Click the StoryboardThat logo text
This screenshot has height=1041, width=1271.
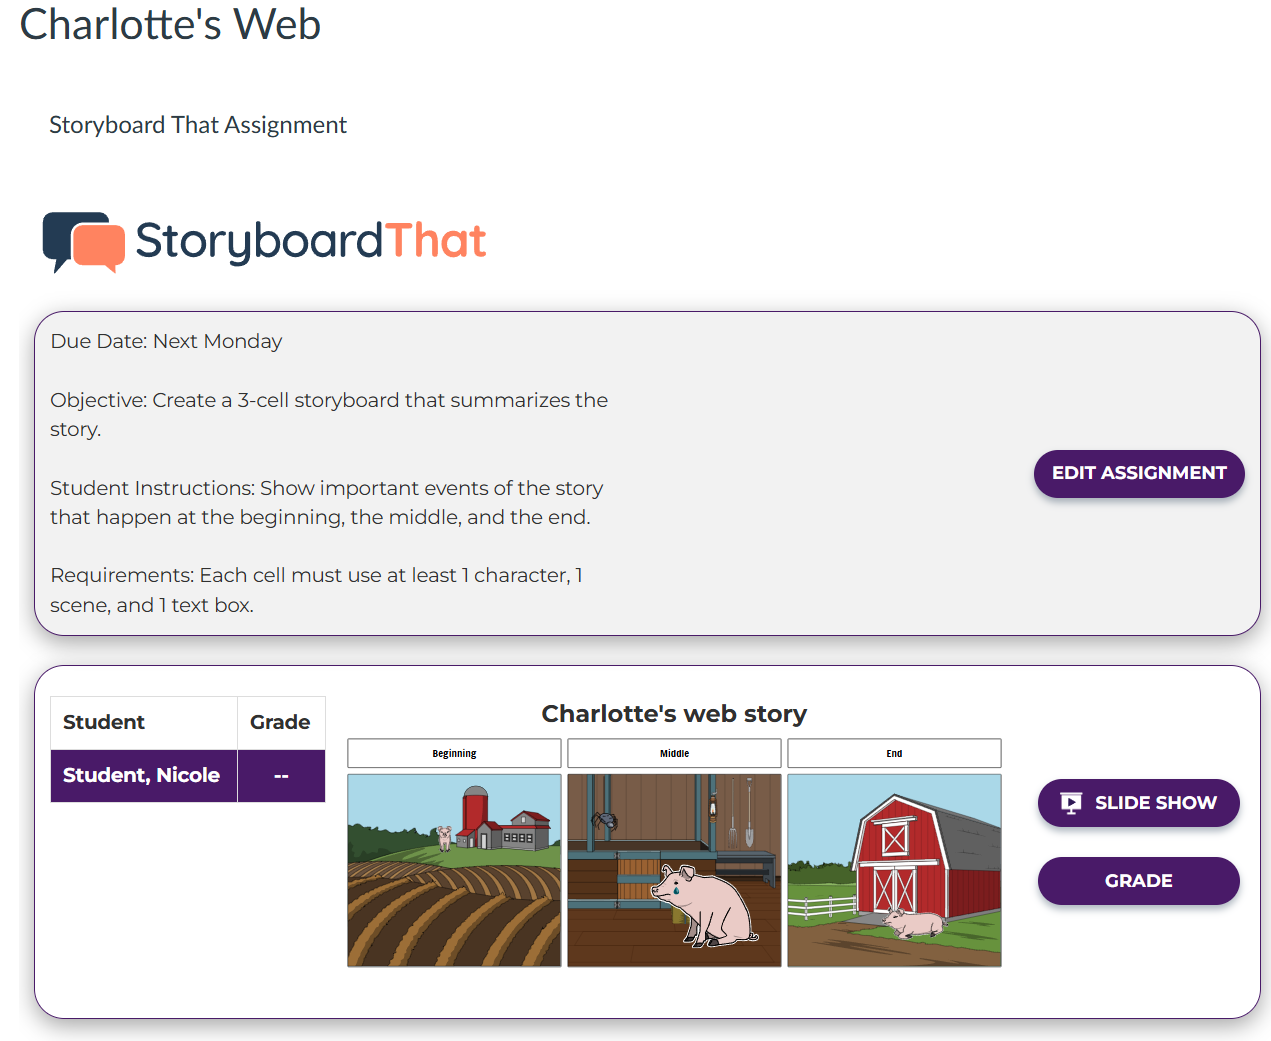tap(310, 241)
